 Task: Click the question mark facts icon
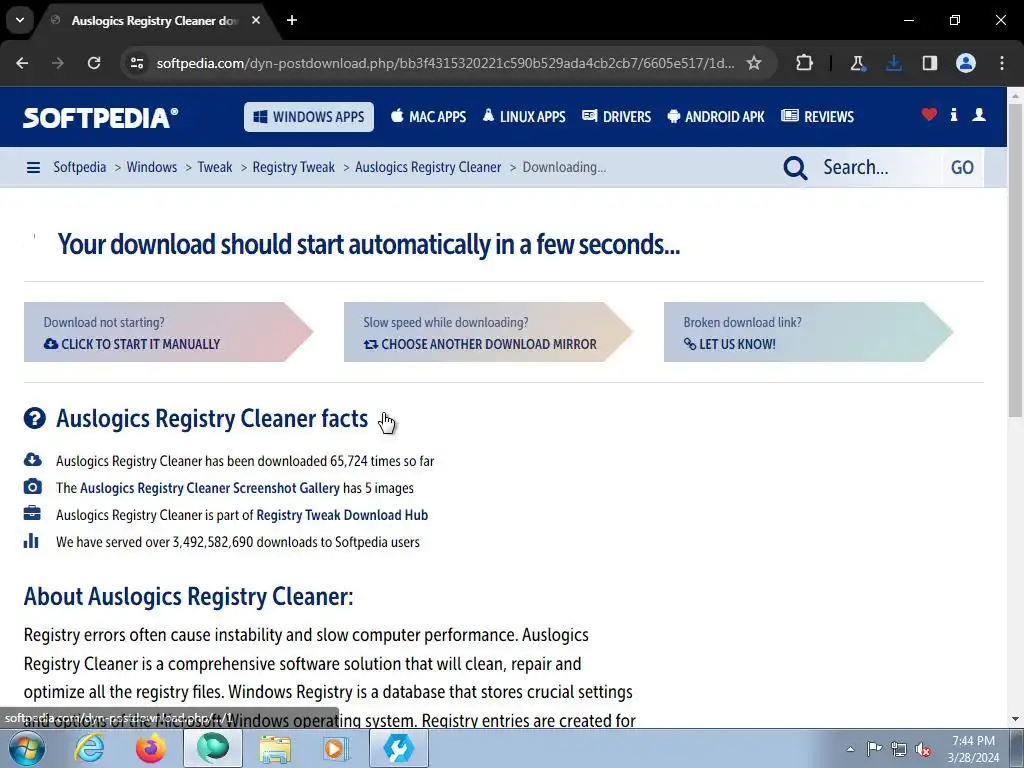[35, 418]
